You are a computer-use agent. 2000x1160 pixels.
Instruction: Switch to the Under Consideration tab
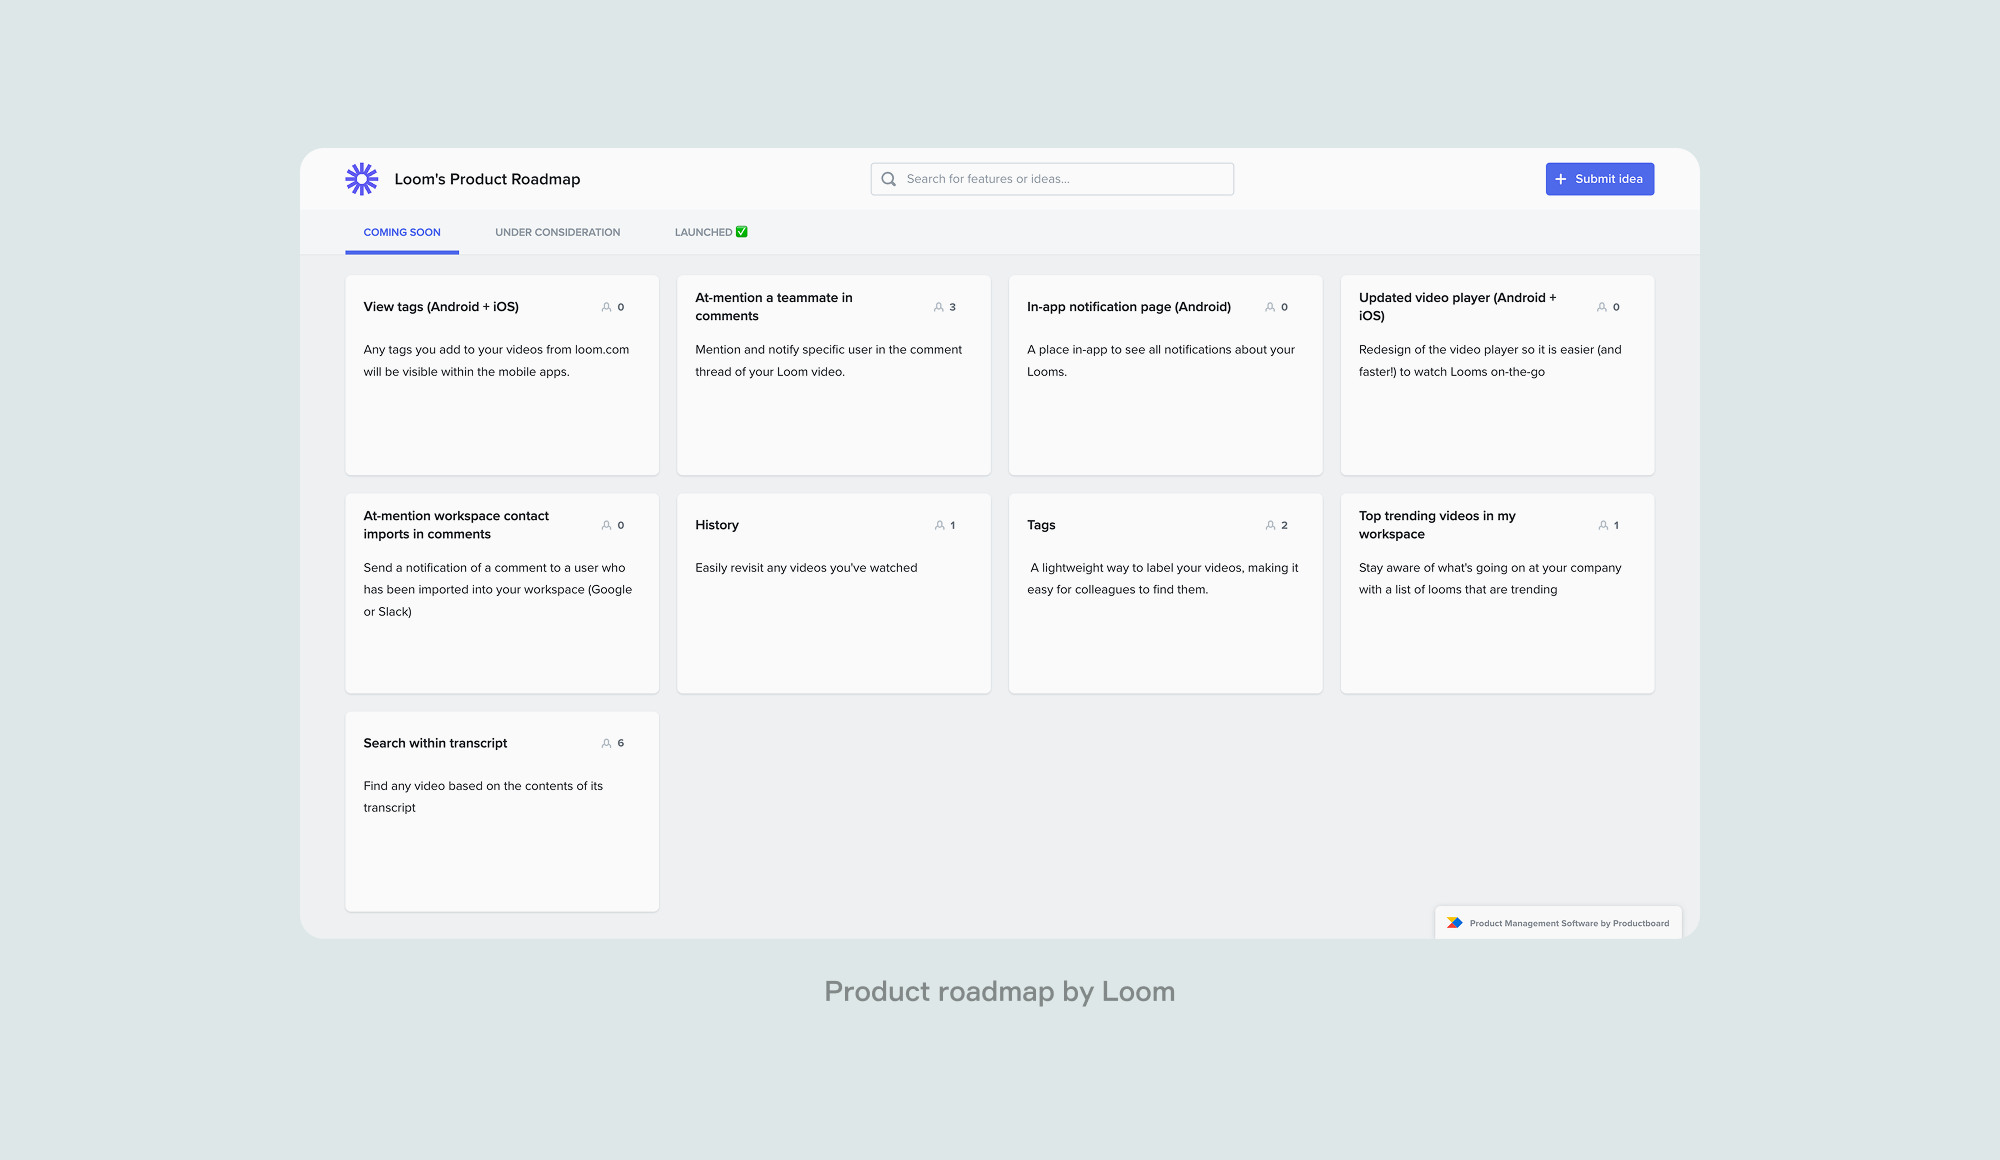click(x=556, y=231)
